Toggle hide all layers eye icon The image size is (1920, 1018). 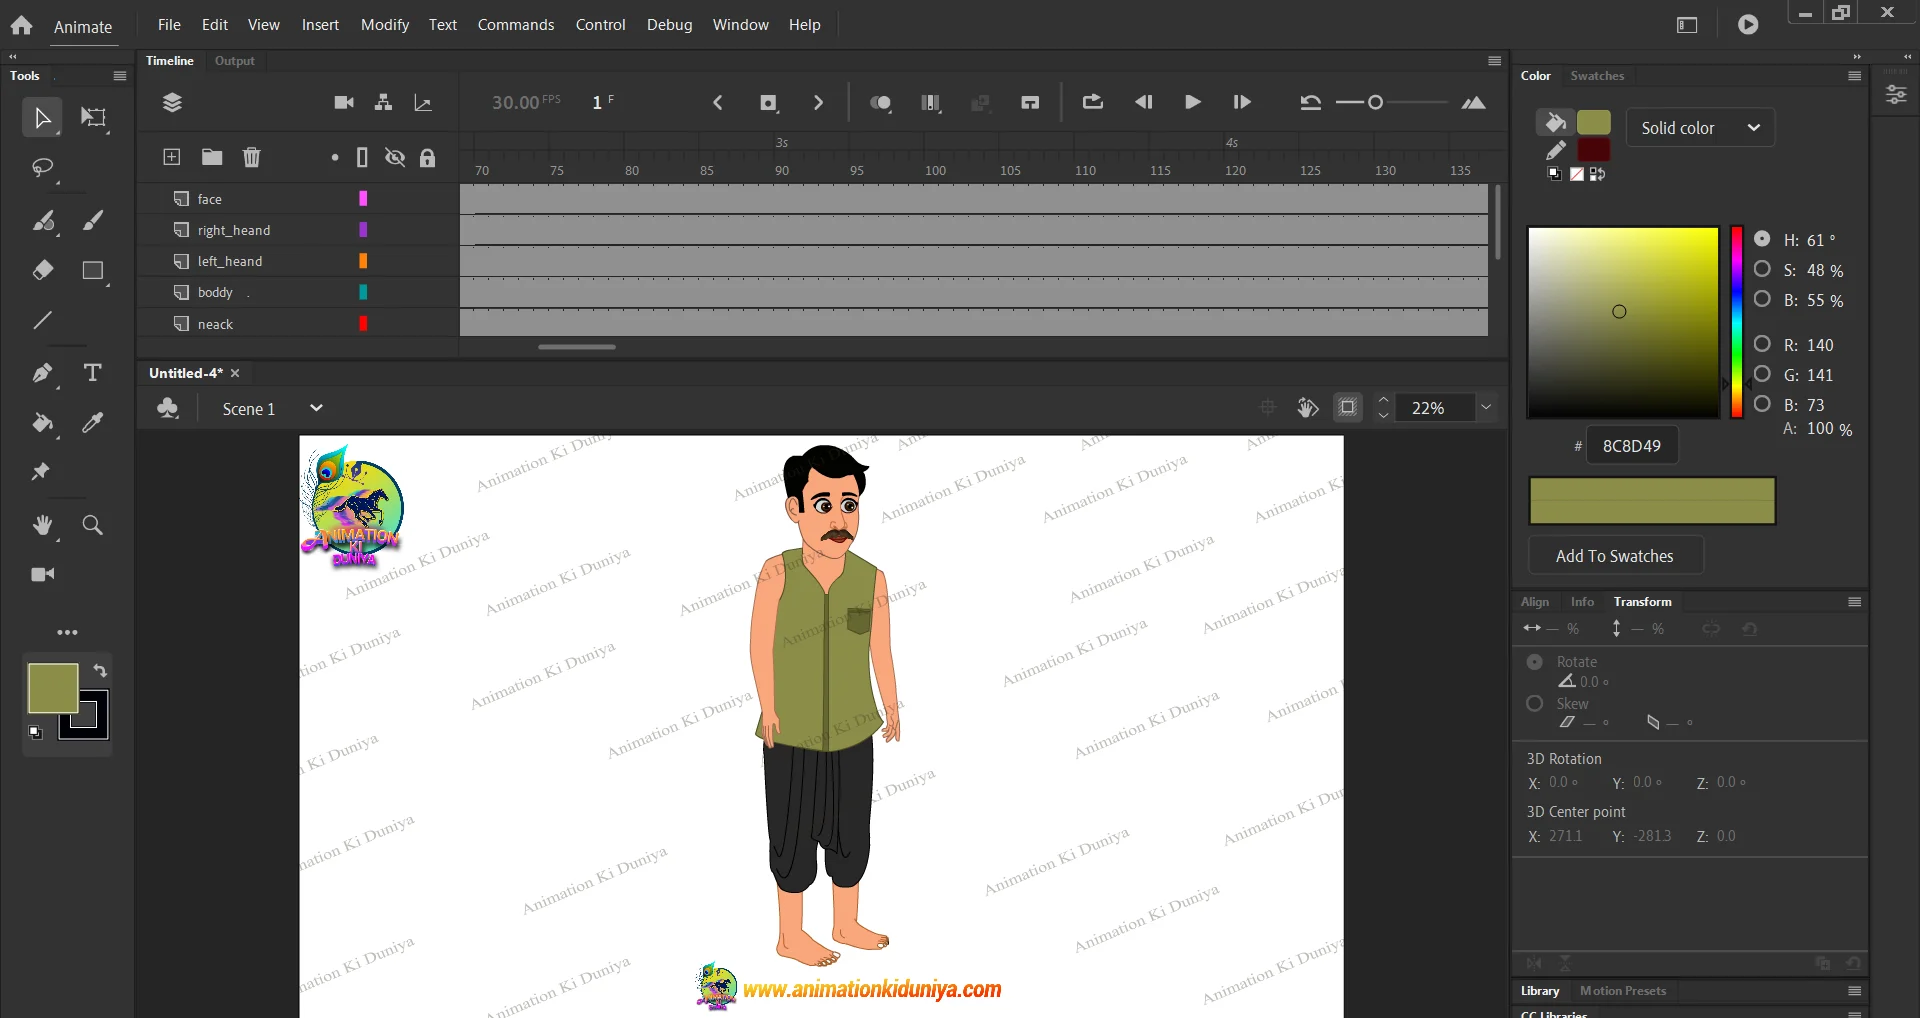395,157
